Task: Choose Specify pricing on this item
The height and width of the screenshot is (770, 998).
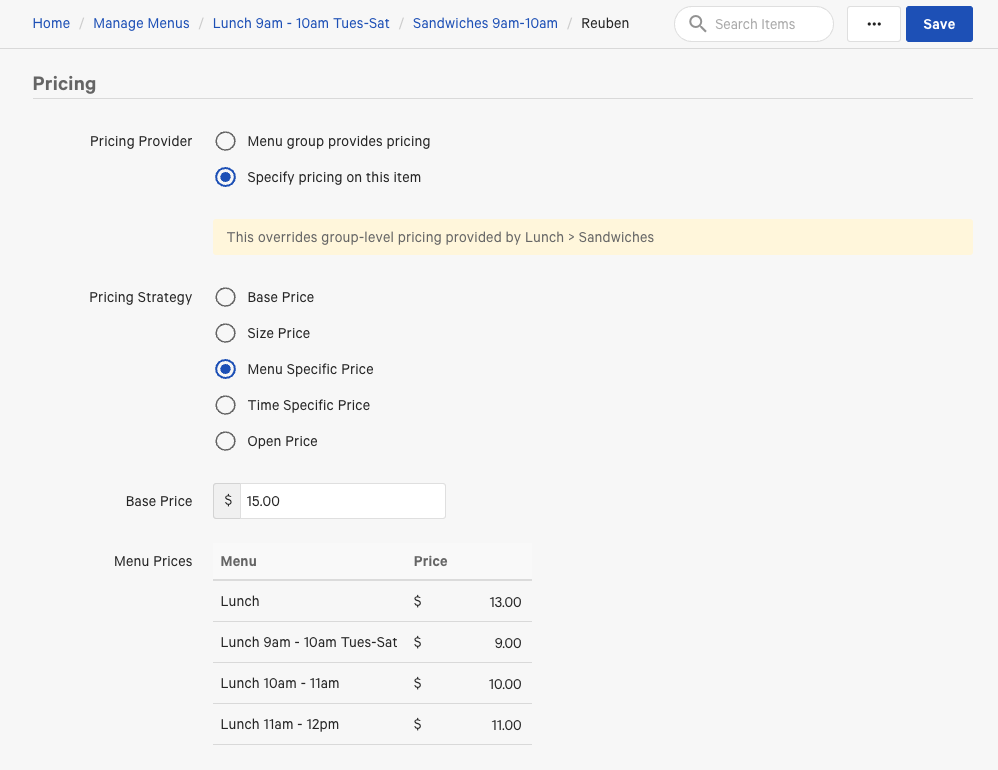Action: tap(226, 177)
